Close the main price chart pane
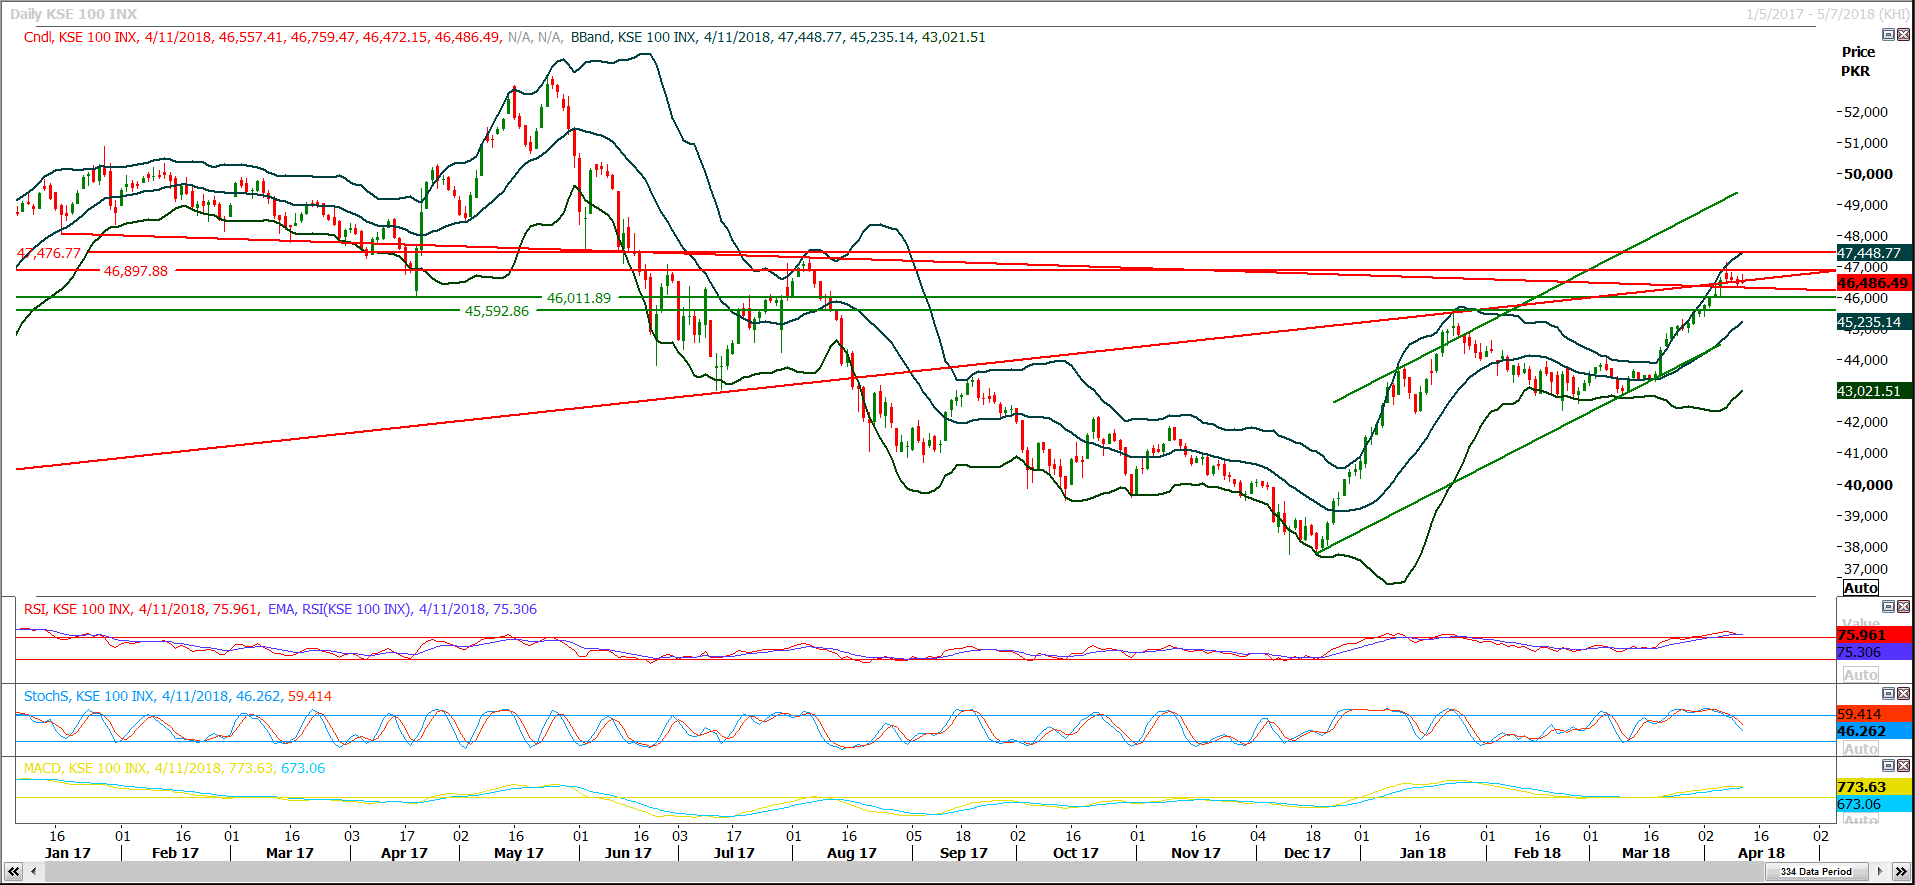Screen dimensions: 1915x885 [1903, 34]
